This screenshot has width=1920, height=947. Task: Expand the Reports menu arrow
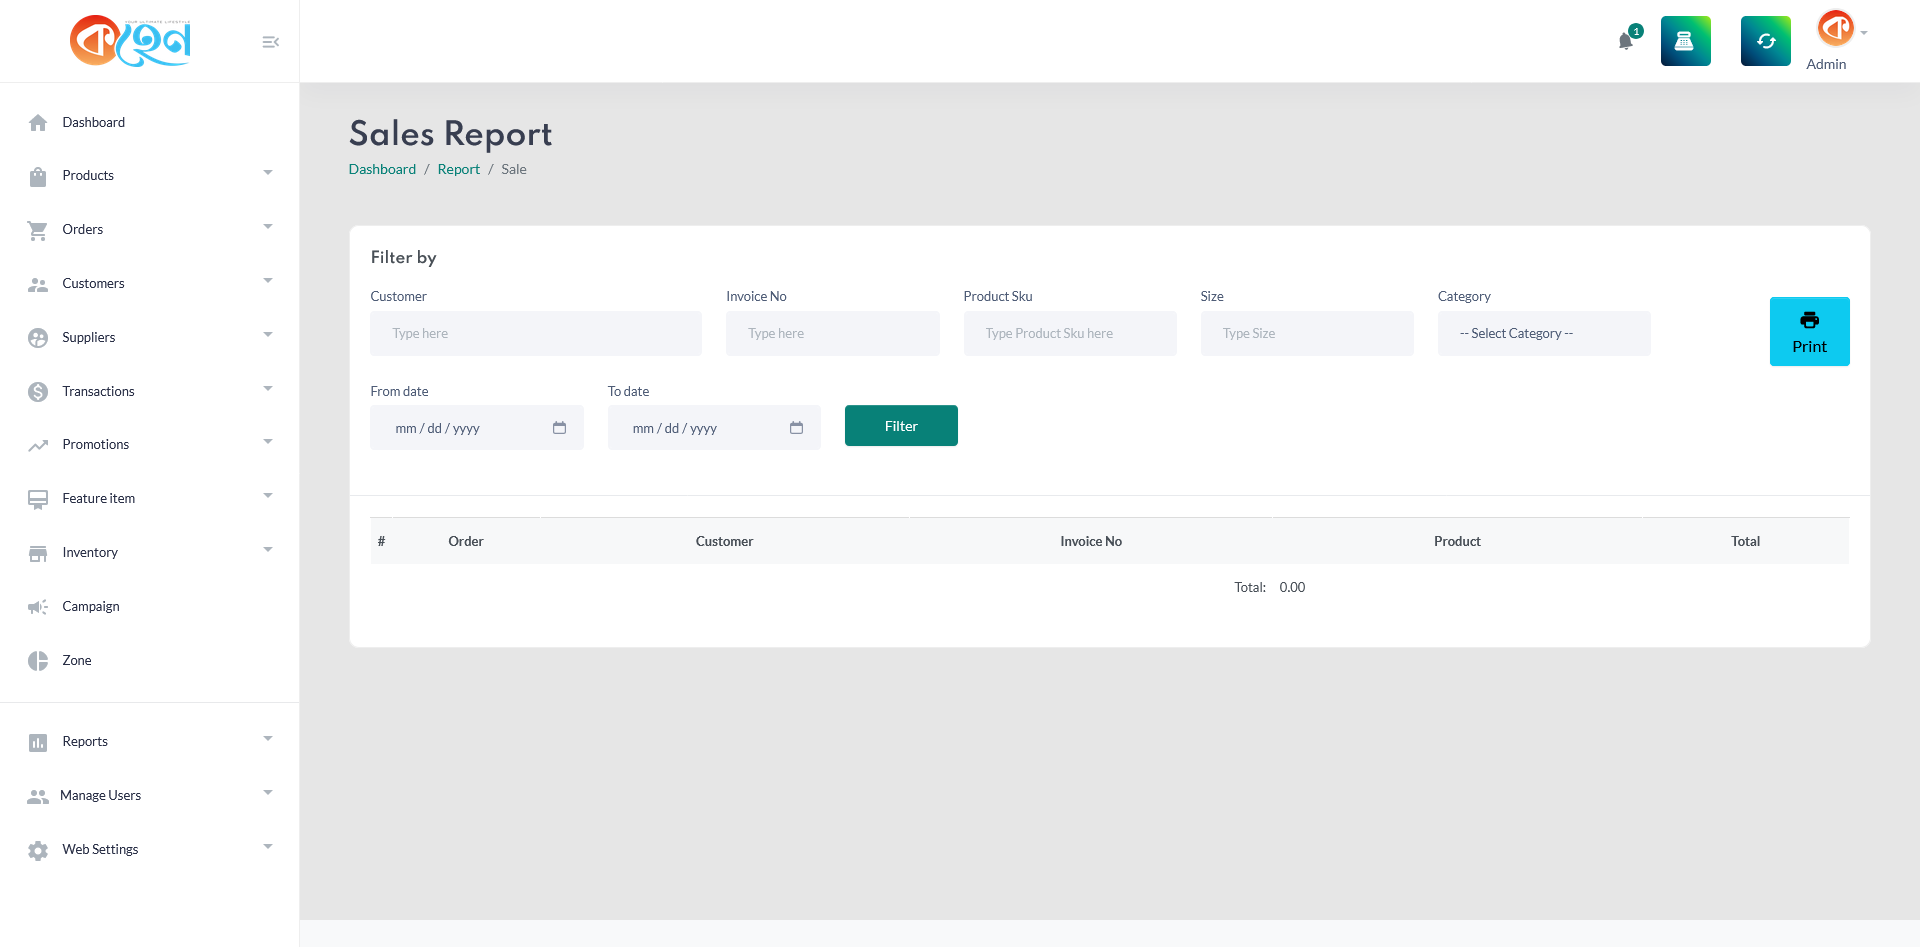tap(267, 740)
